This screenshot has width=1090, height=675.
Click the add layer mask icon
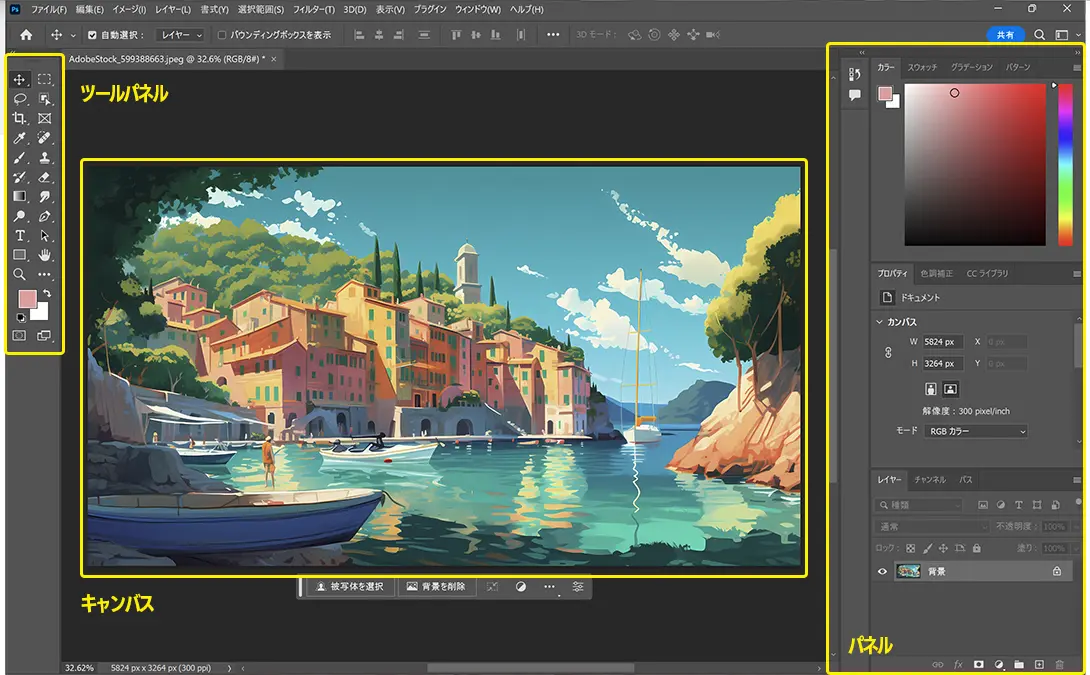978,665
